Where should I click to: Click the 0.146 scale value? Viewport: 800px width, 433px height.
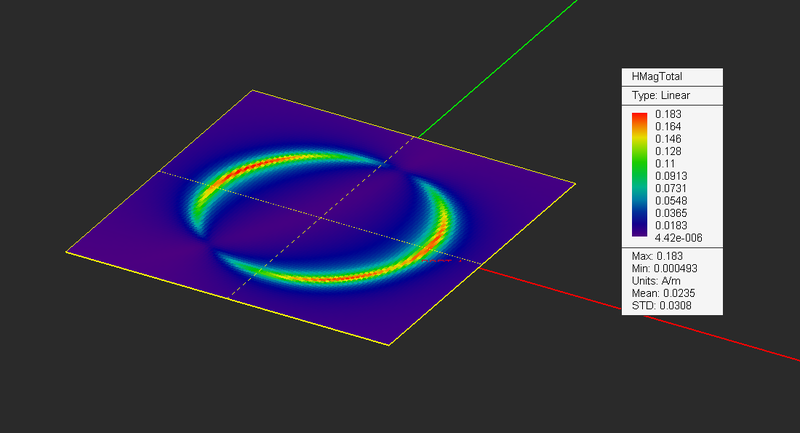click(668, 139)
